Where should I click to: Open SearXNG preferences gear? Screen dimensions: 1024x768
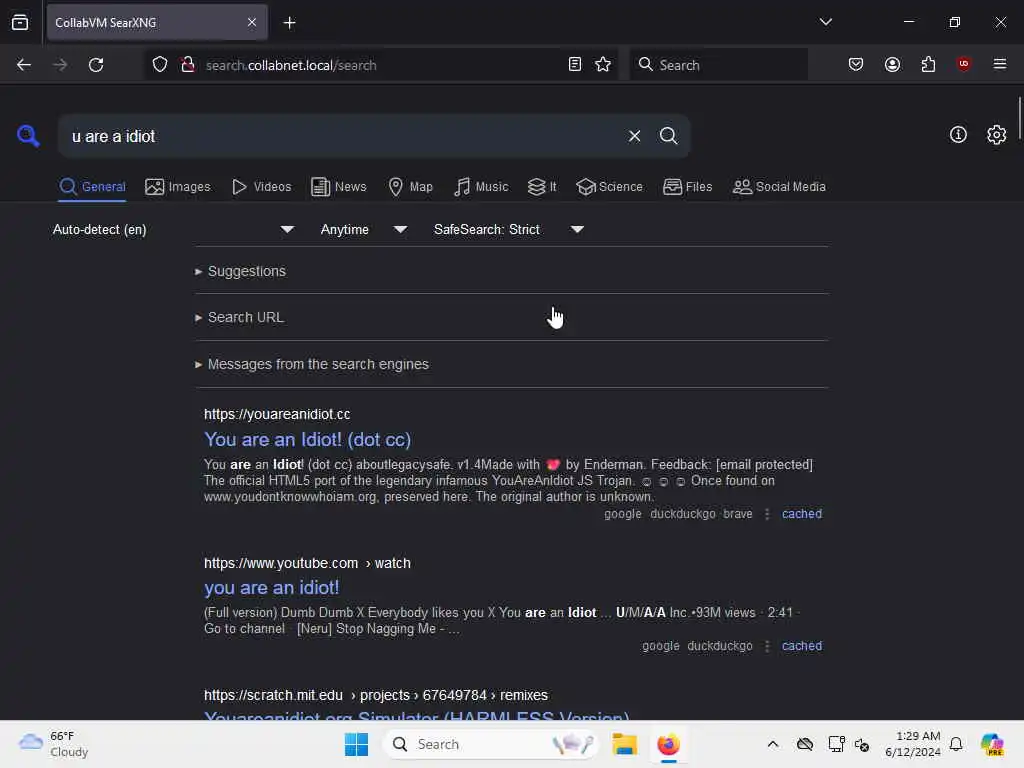point(996,135)
